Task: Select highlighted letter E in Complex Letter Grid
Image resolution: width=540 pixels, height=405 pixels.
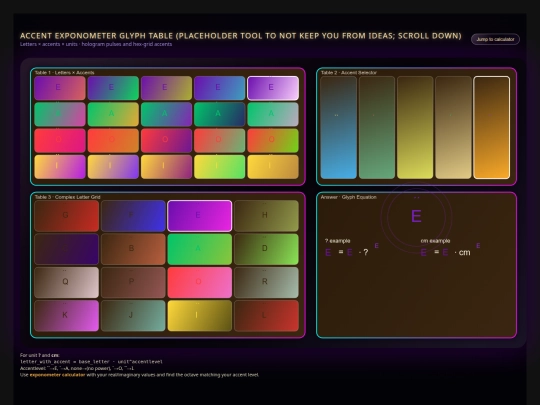Action: click(200, 216)
